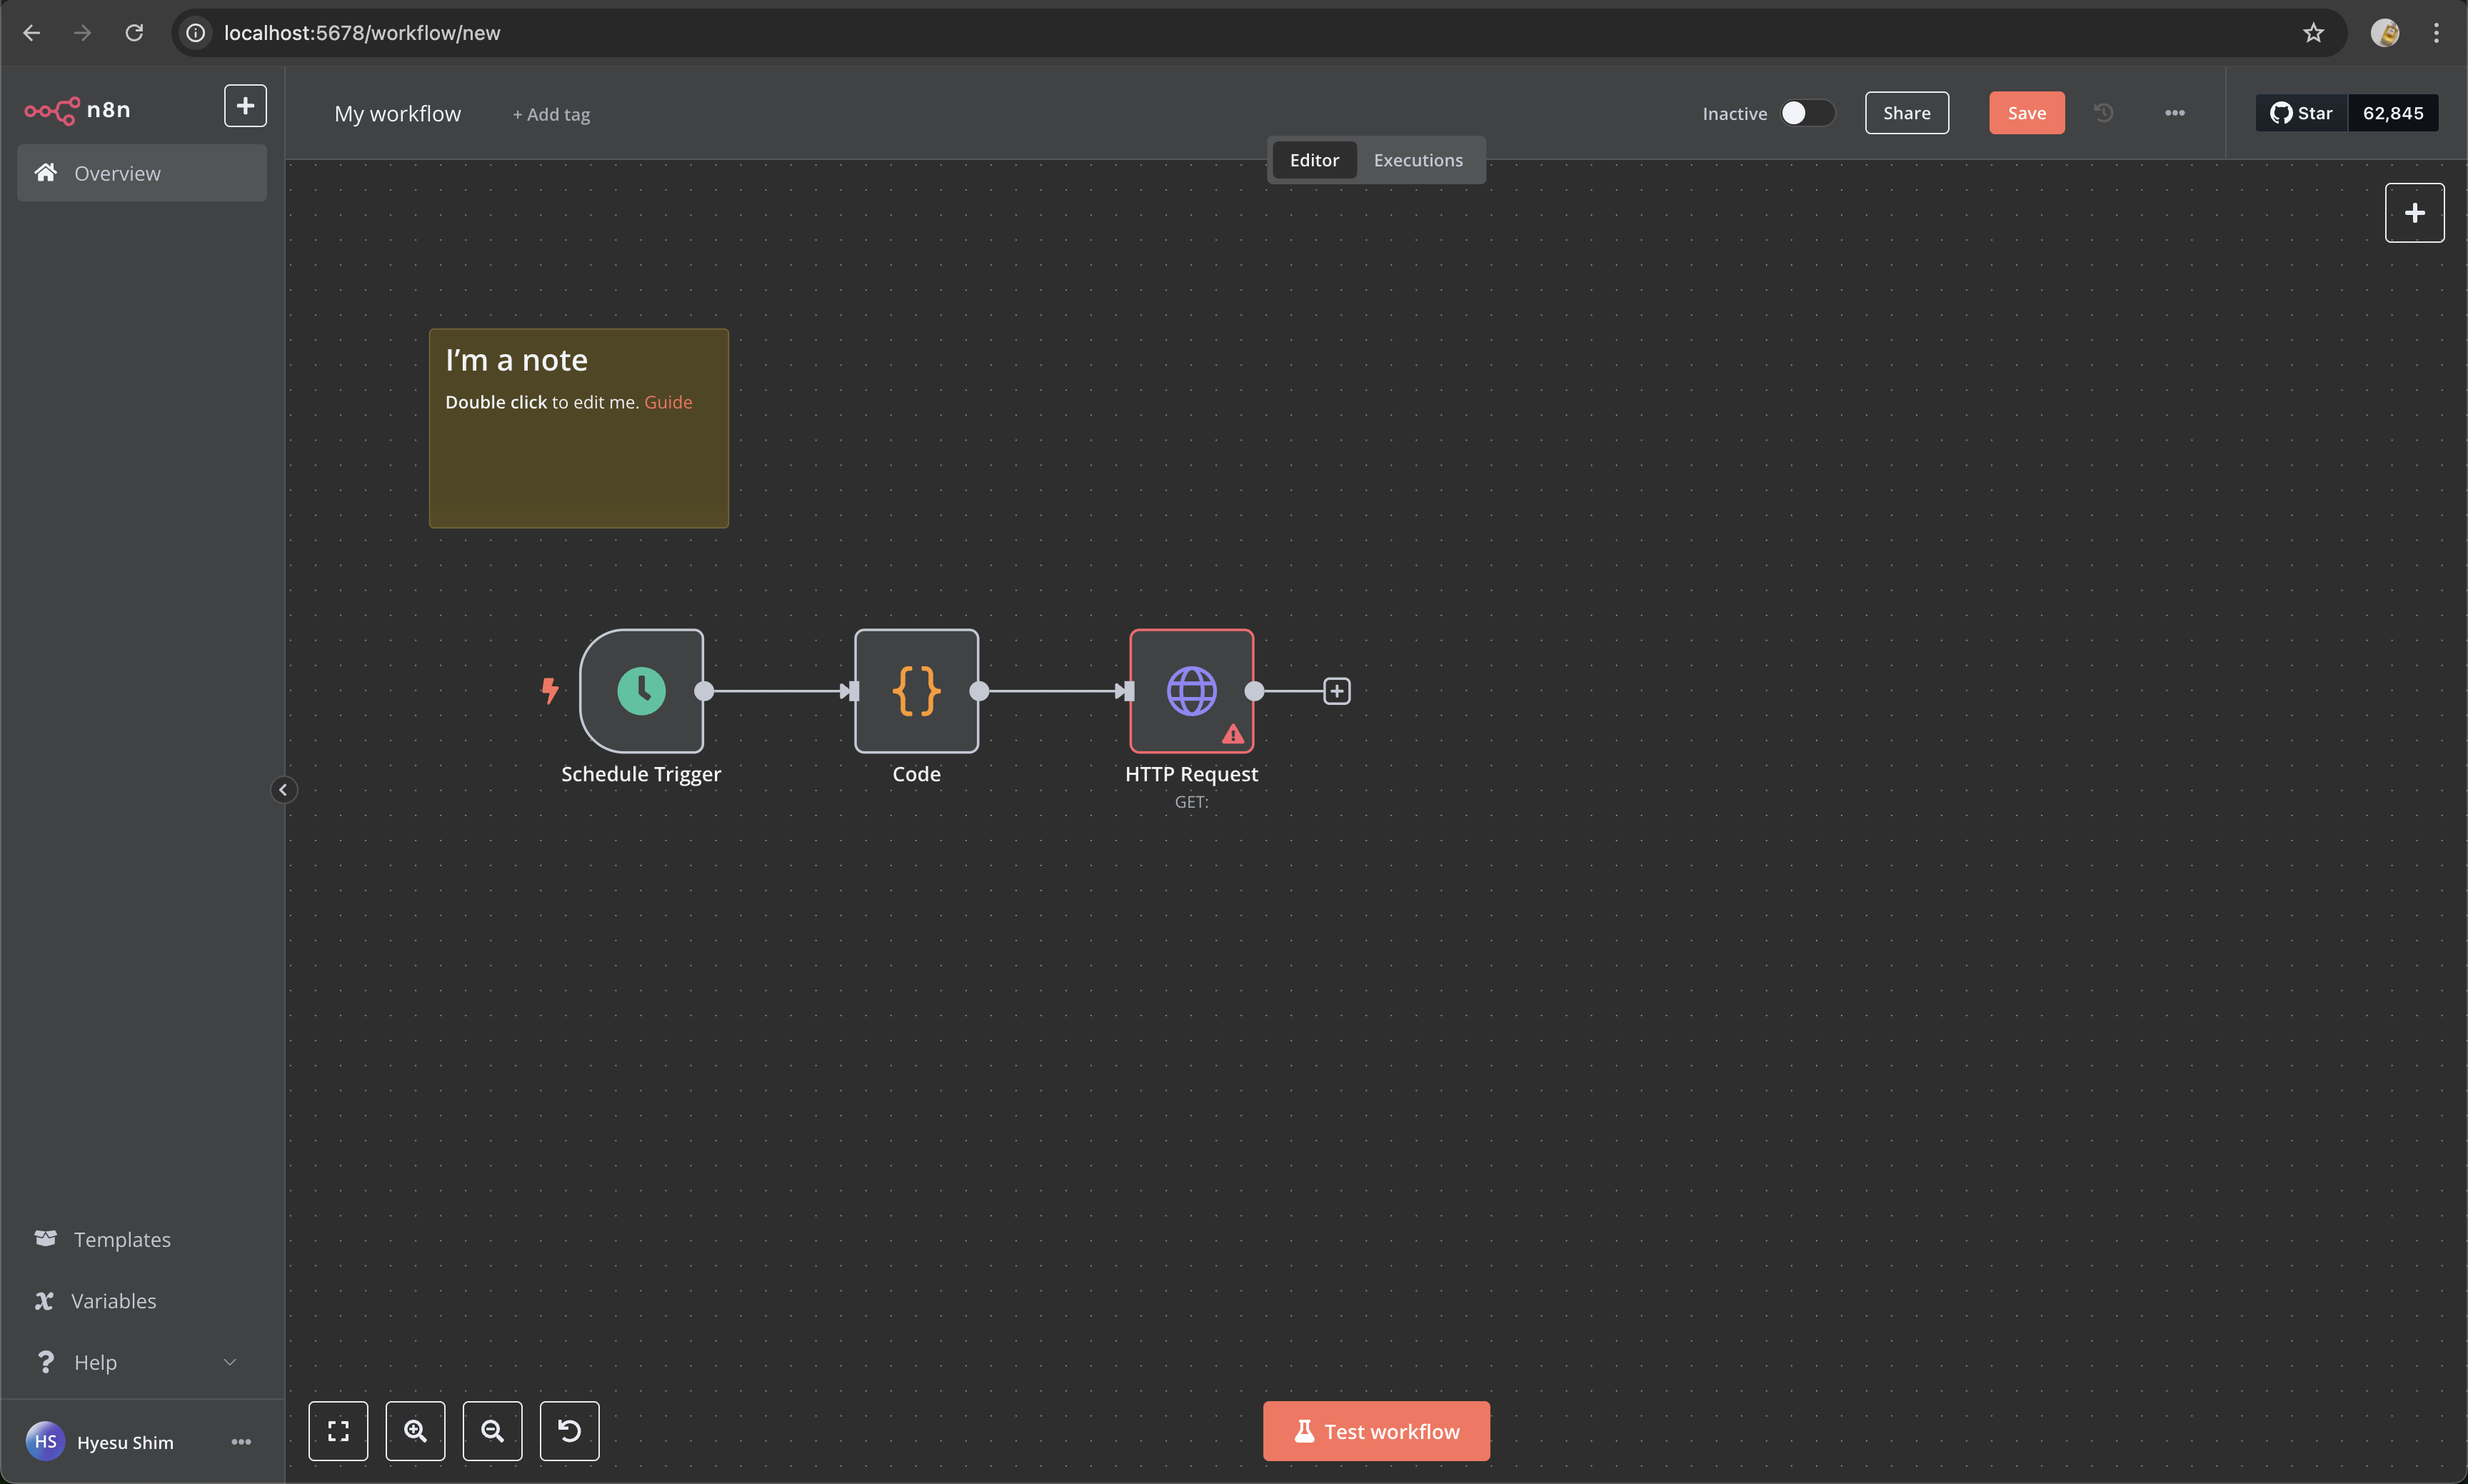The height and width of the screenshot is (1484, 2468).
Task: Zoom in on the canvas
Action: 415,1431
